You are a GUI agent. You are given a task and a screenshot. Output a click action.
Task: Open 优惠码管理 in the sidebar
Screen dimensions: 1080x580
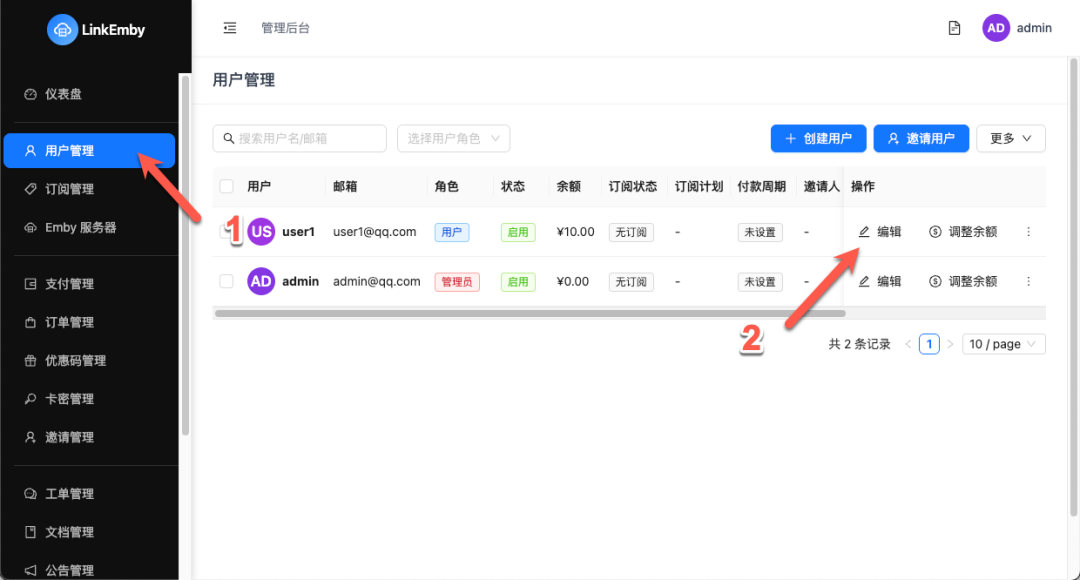click(x=74, y=360)
